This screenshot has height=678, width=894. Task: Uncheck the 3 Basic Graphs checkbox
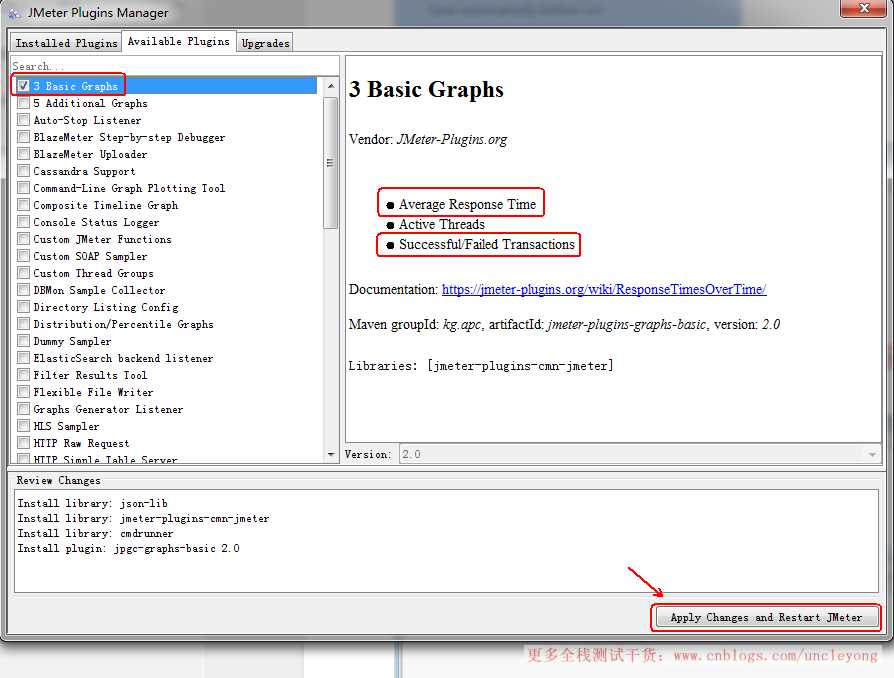tap(23, 86)
